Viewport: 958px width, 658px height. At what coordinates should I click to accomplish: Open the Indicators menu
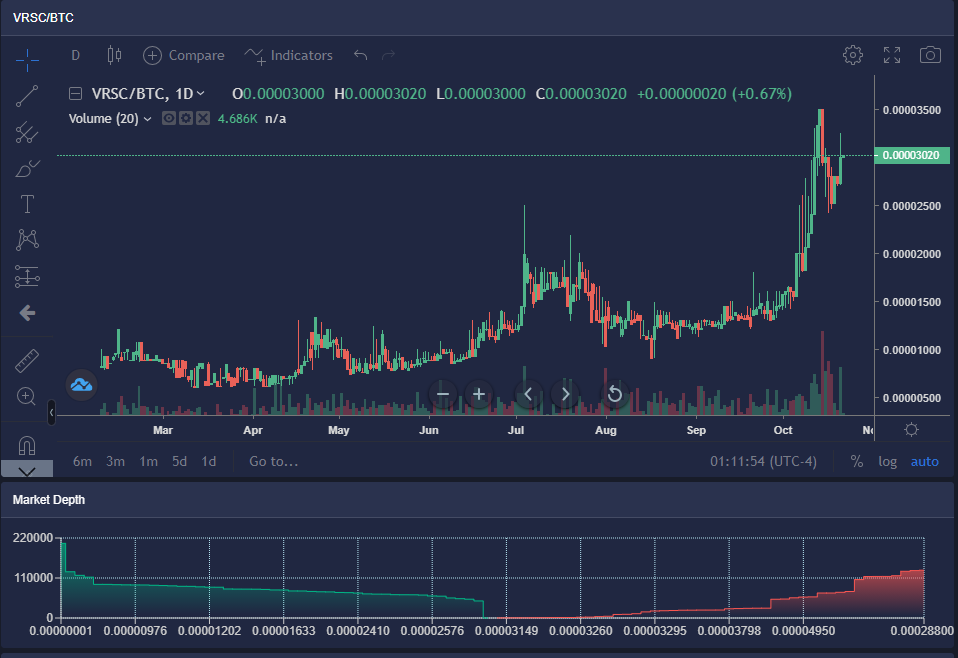pyautogui.click(x=288, y=56)
